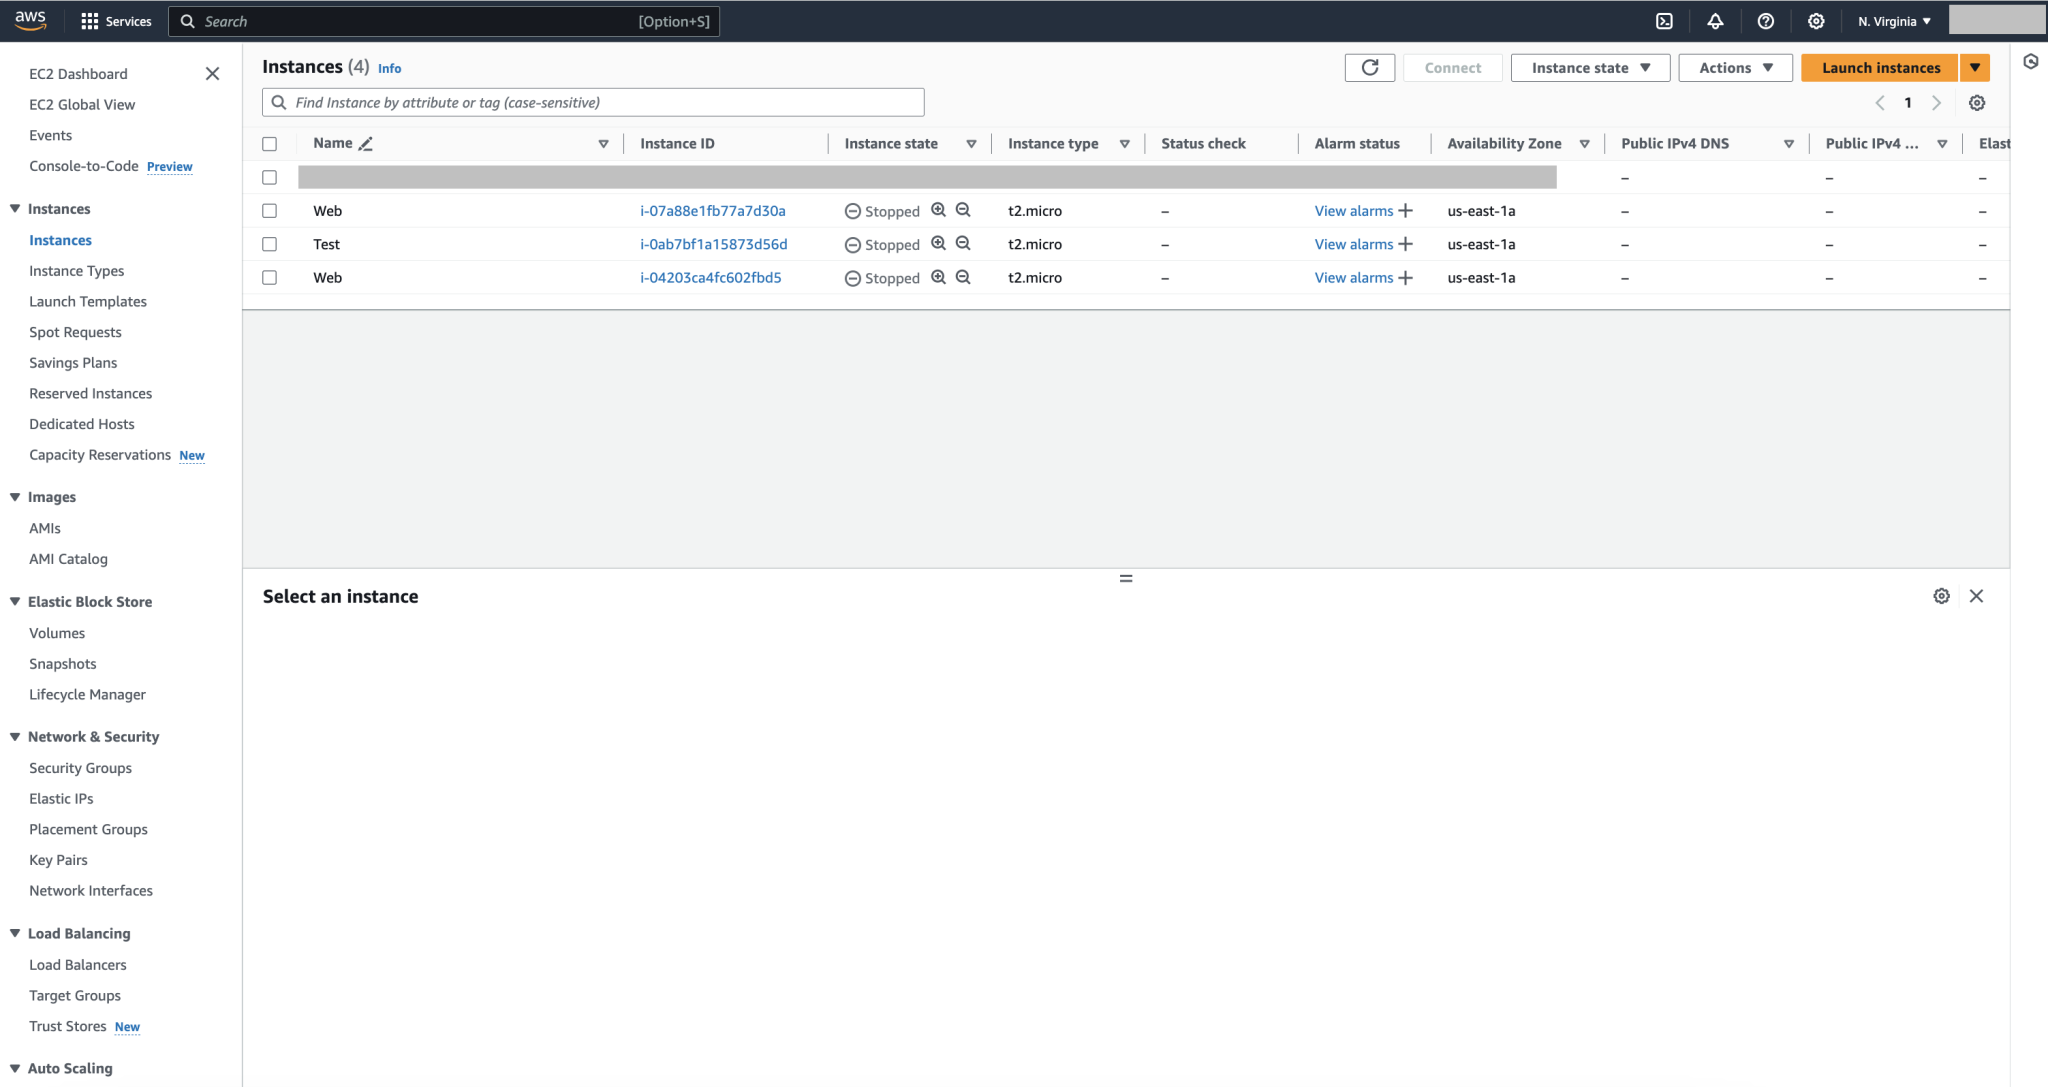
Task: Click the zoom-in magnifier next to Test's Stopped state
Action: (x=938, y=243)
